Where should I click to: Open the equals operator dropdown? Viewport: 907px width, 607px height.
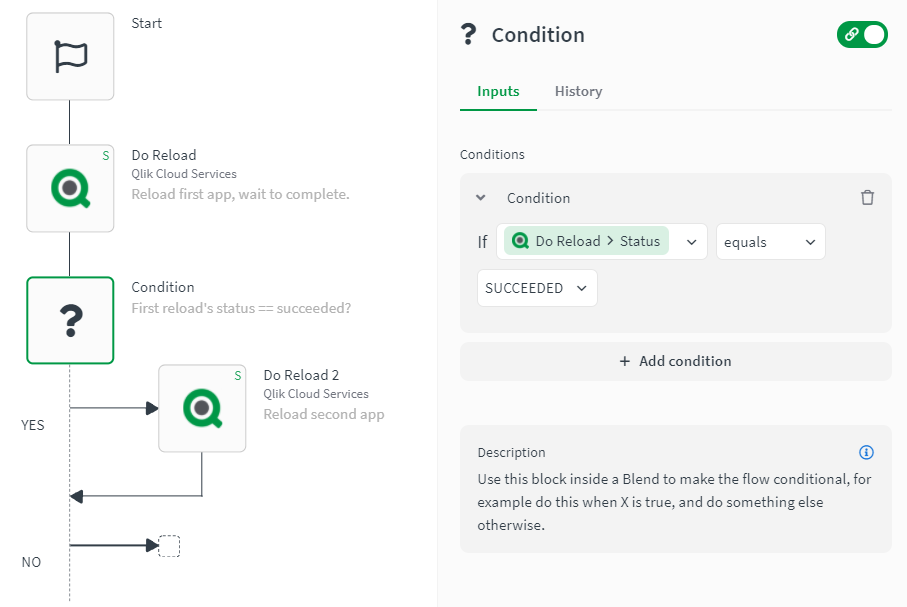point(770,241)
